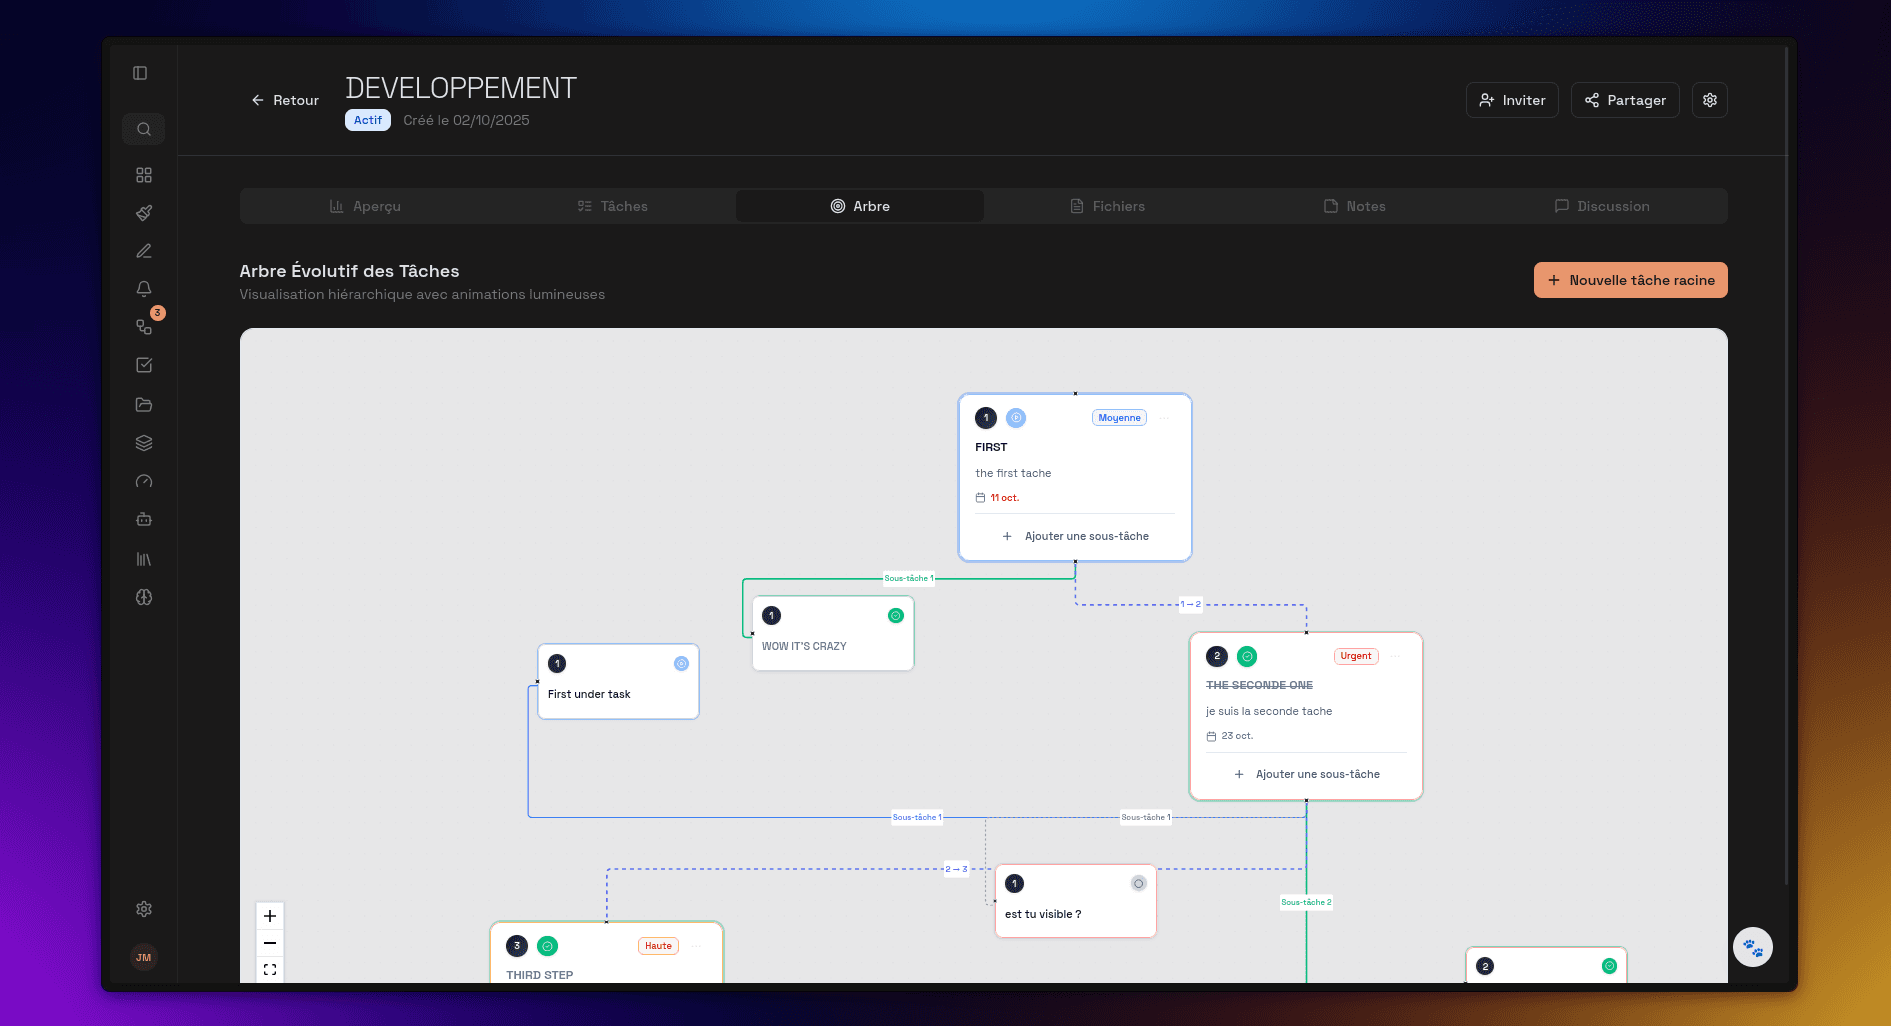The height and width of the screenshot is (1026, 1891).
Task: Click the paw assistant floating button
Action: (x=1753, y=947)
